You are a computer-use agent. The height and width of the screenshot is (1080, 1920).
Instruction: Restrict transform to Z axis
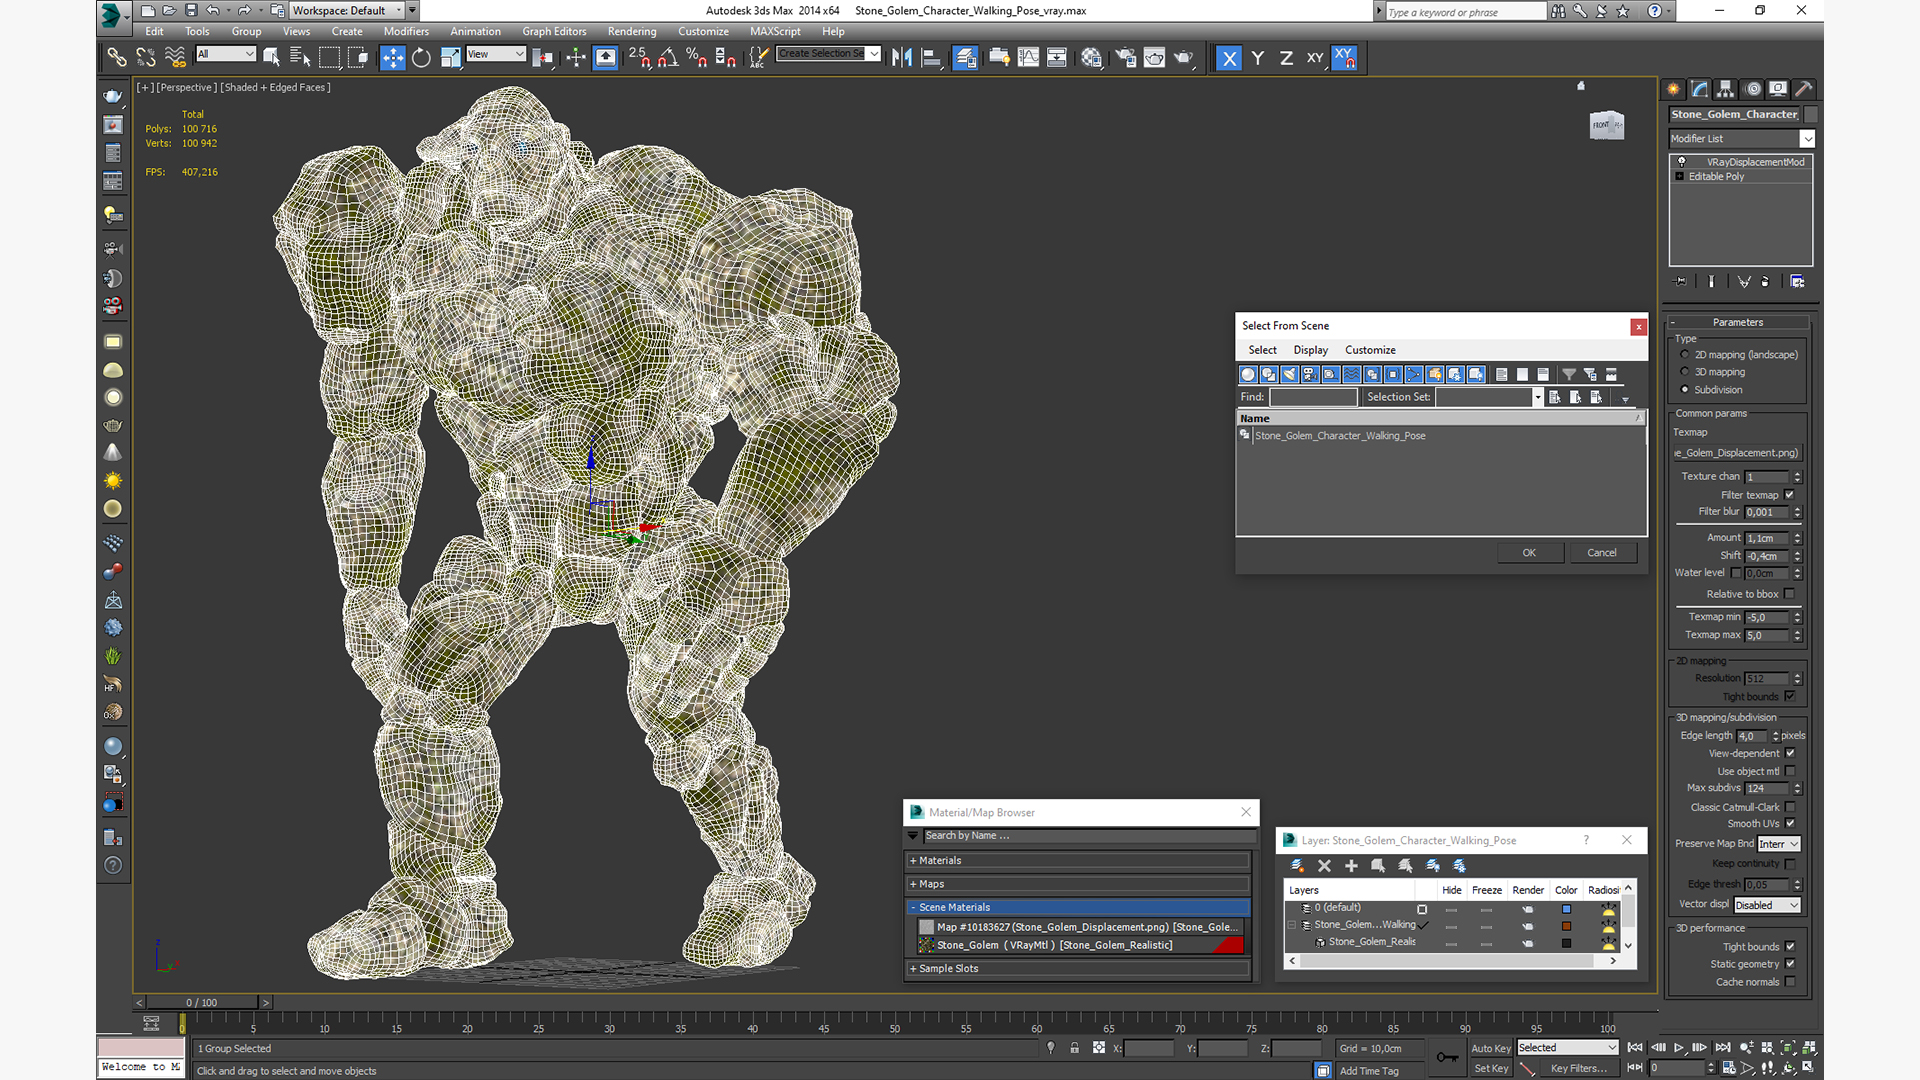click(x=1286, y=58)
